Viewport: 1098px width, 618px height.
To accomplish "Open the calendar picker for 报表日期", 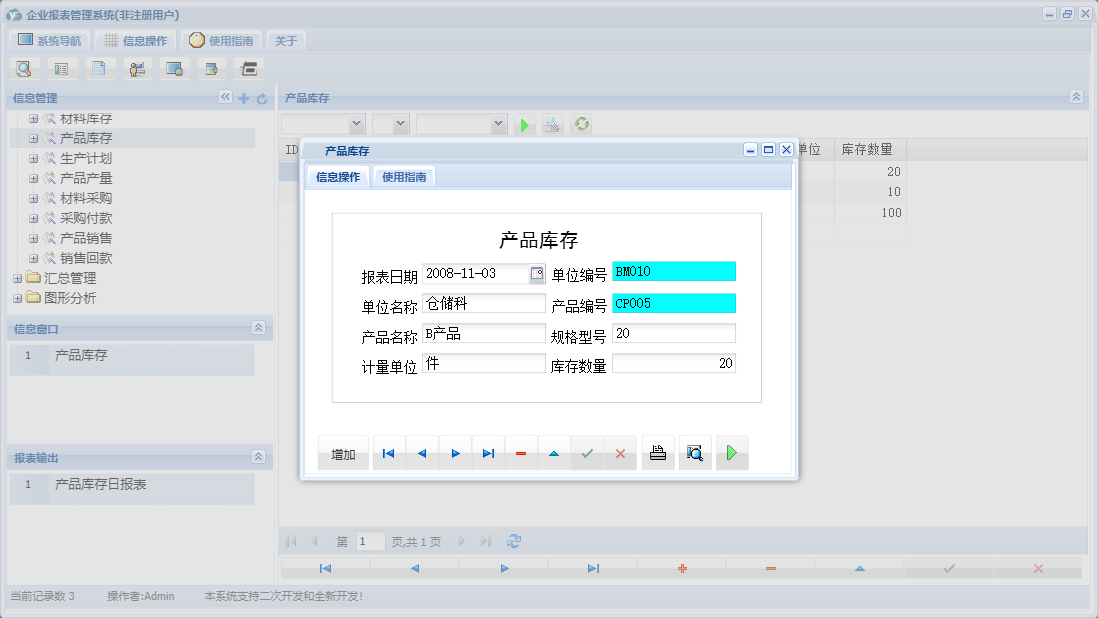I will click(x=536, y=274).
